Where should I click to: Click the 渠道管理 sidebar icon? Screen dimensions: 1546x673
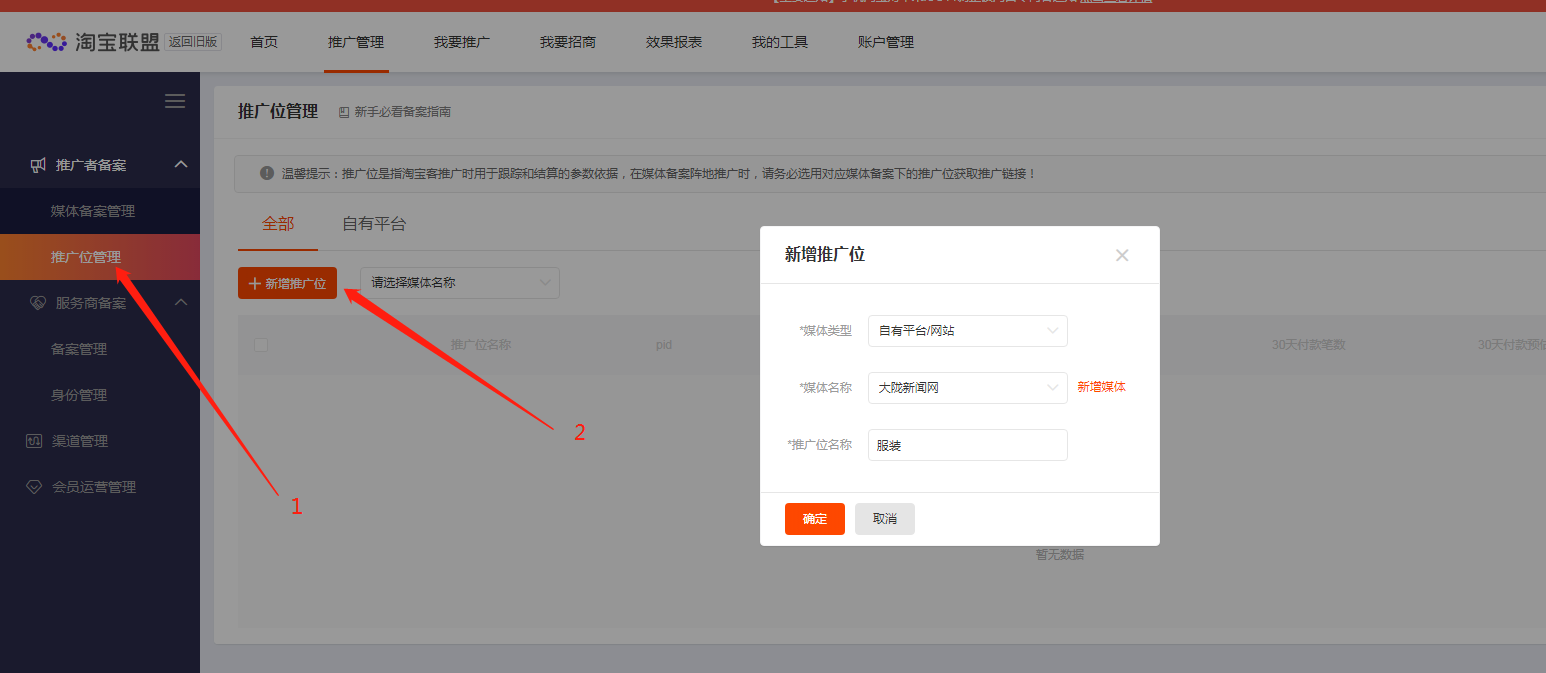34,441
